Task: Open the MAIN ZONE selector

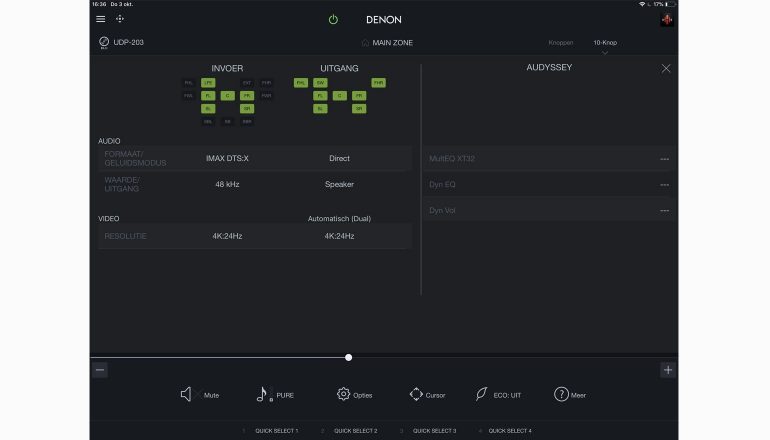Action: [386, 43]
